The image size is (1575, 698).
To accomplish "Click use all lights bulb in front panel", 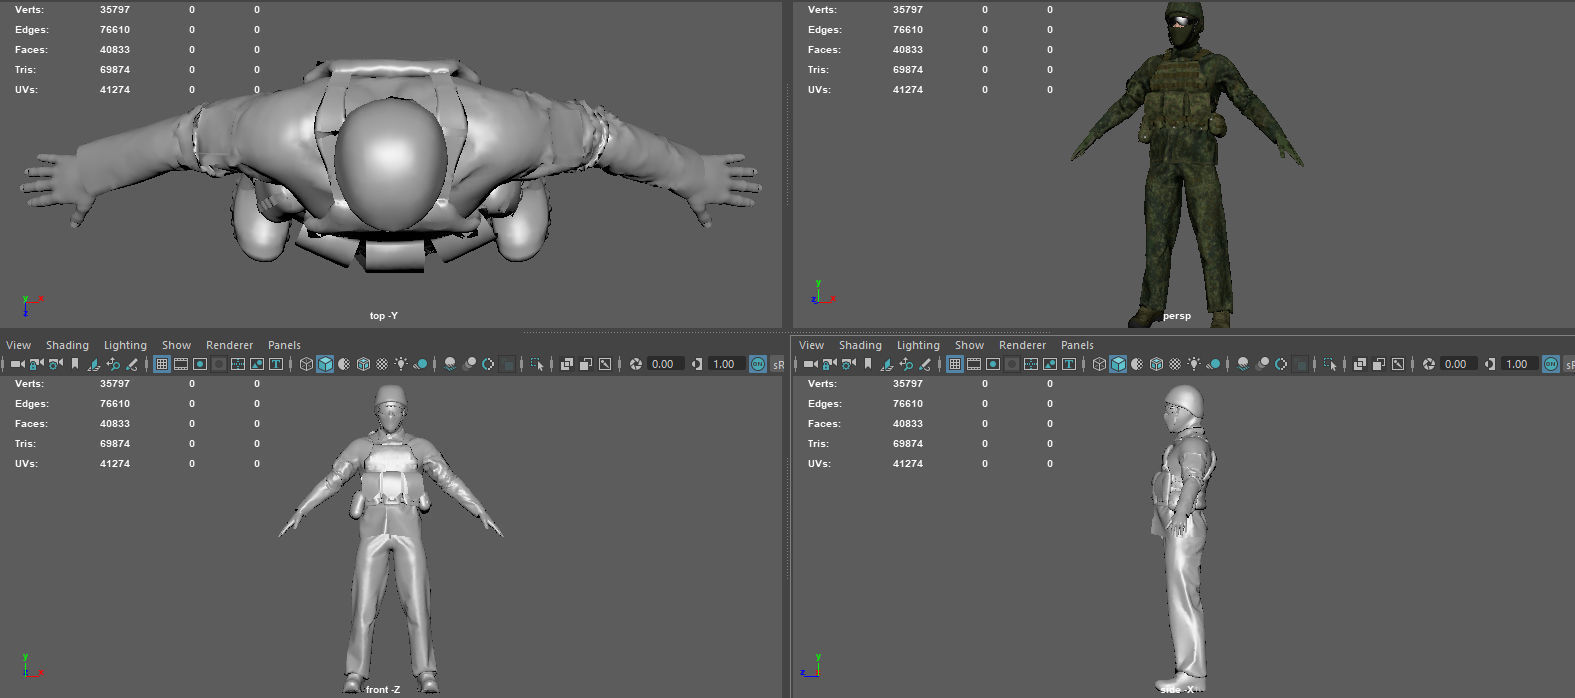I will point(401,364).
